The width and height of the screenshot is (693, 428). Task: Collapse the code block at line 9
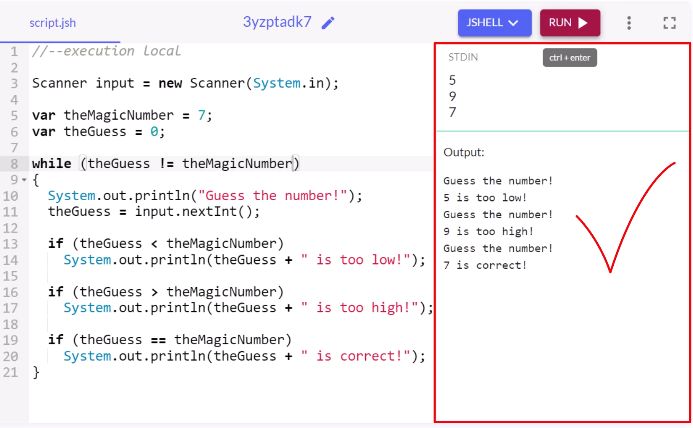[24, 180]
